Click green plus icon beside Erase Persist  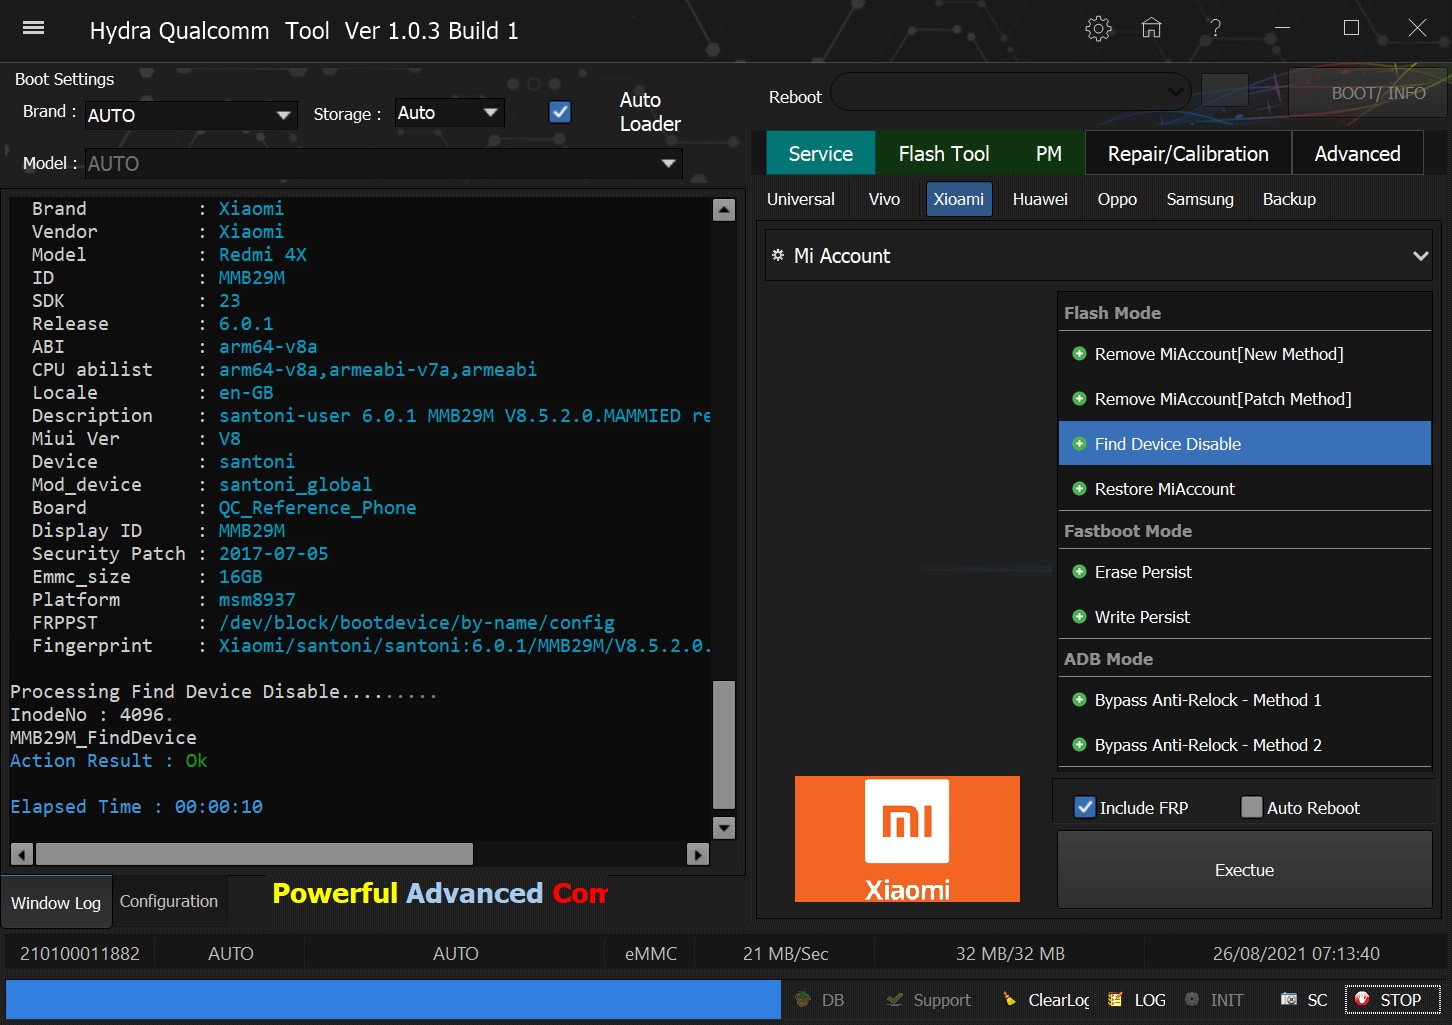(x=1079, y=572)
